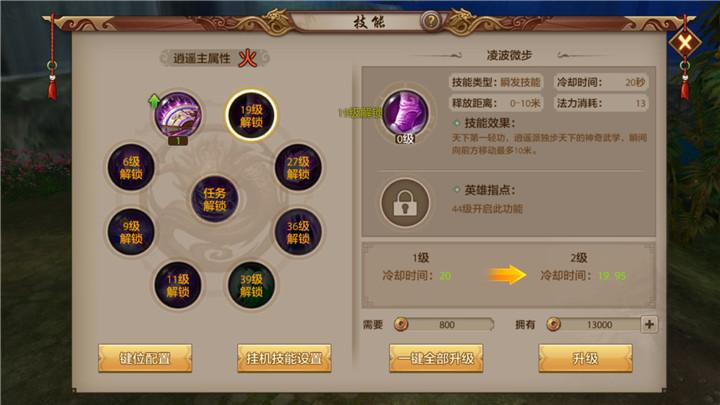Select the unlocked purple fan skill icon

coord(178,114)
